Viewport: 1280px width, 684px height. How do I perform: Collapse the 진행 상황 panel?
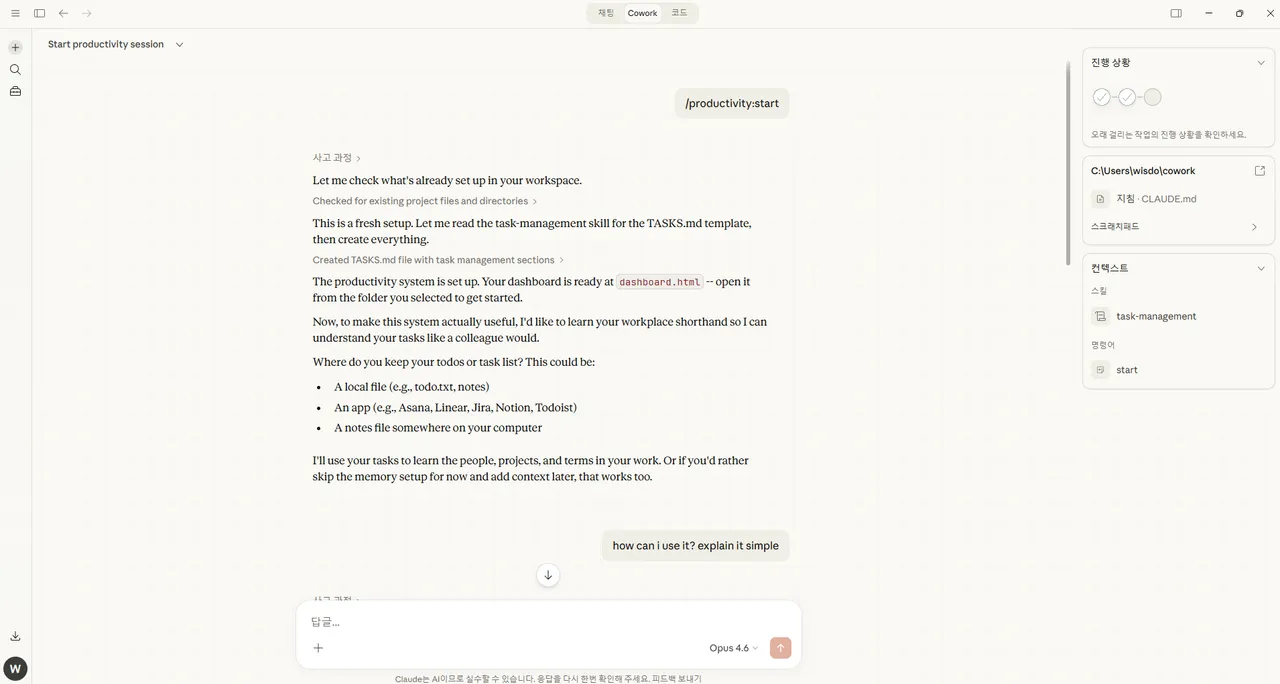coord(1261,63)
